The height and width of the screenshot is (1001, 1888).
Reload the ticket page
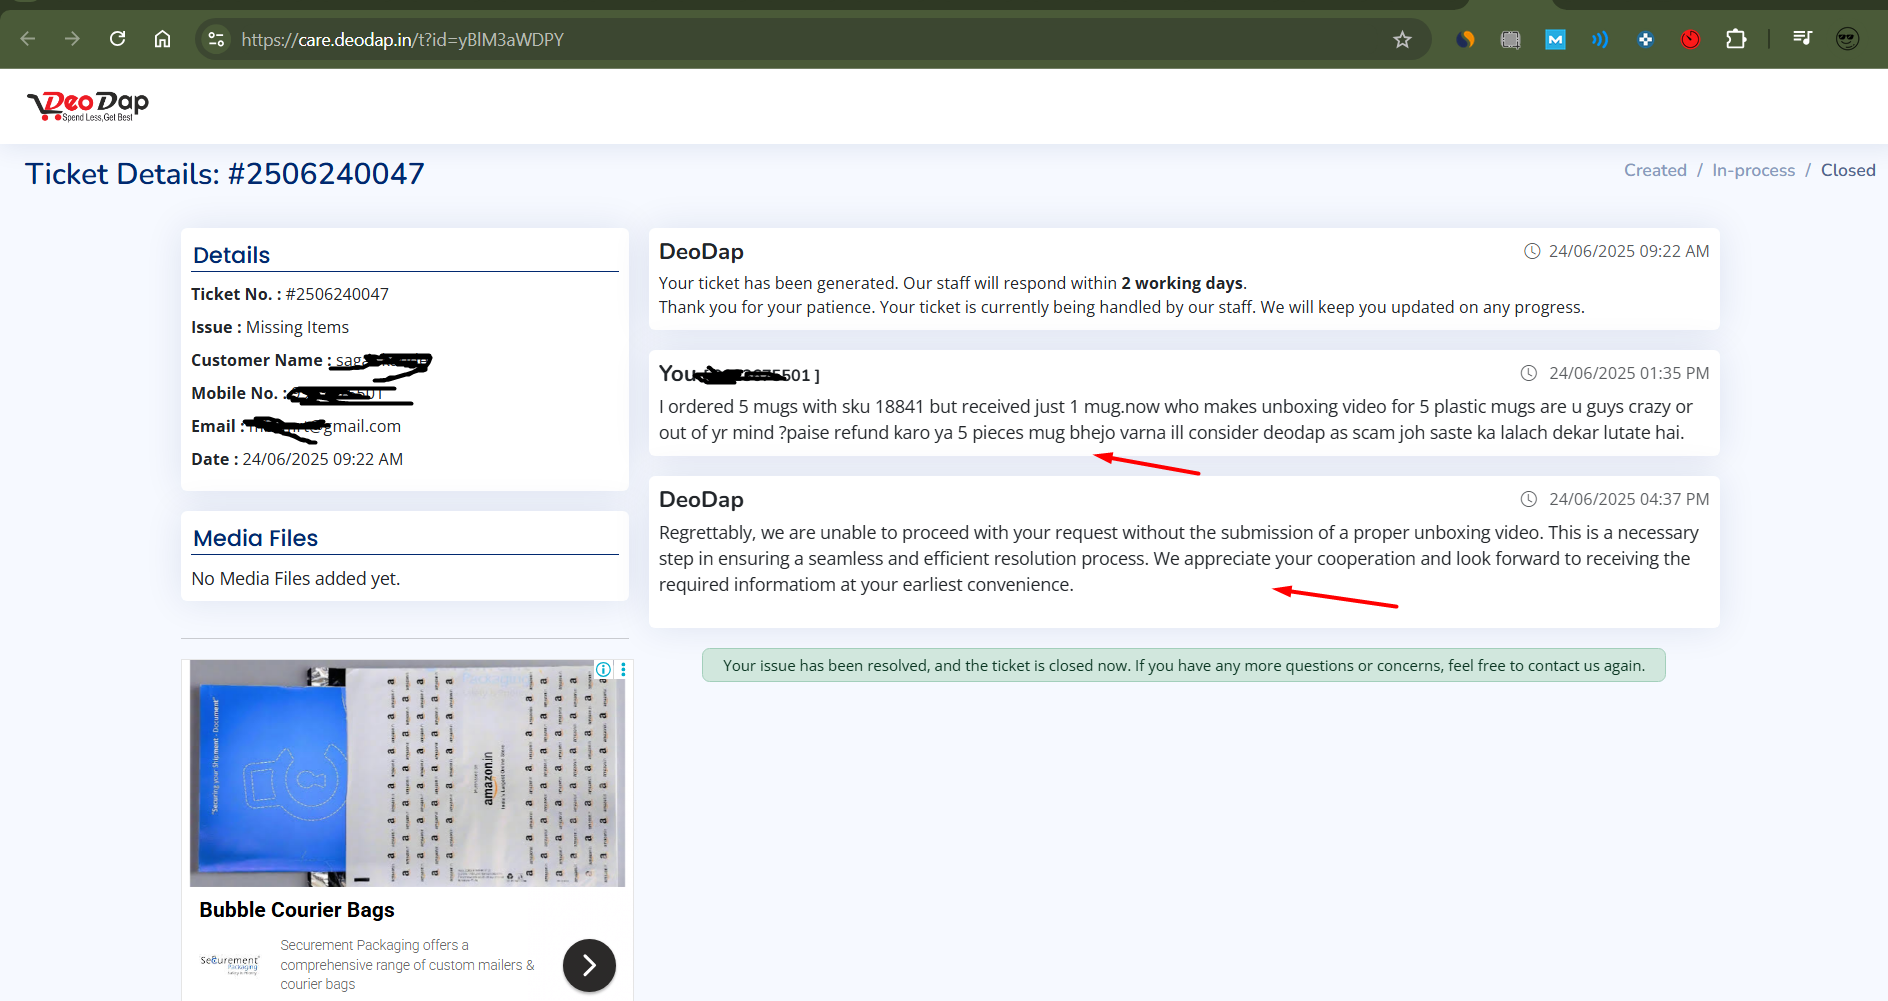click(x=117, y=39)
